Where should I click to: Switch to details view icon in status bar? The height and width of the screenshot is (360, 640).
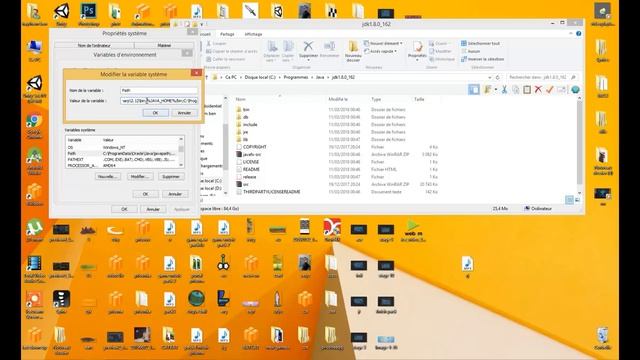pyautogui.click(x=569, y=200)
